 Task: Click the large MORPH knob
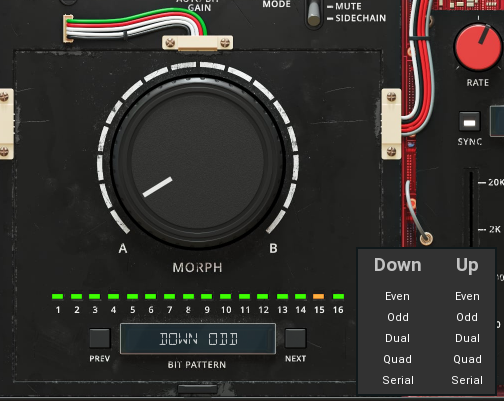pos(198,162)
